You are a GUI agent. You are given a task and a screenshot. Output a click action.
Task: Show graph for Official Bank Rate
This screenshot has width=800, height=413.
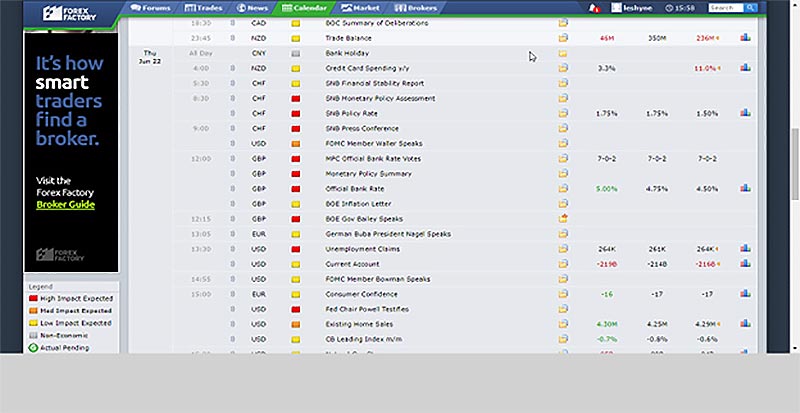click(x=745, y=188)
